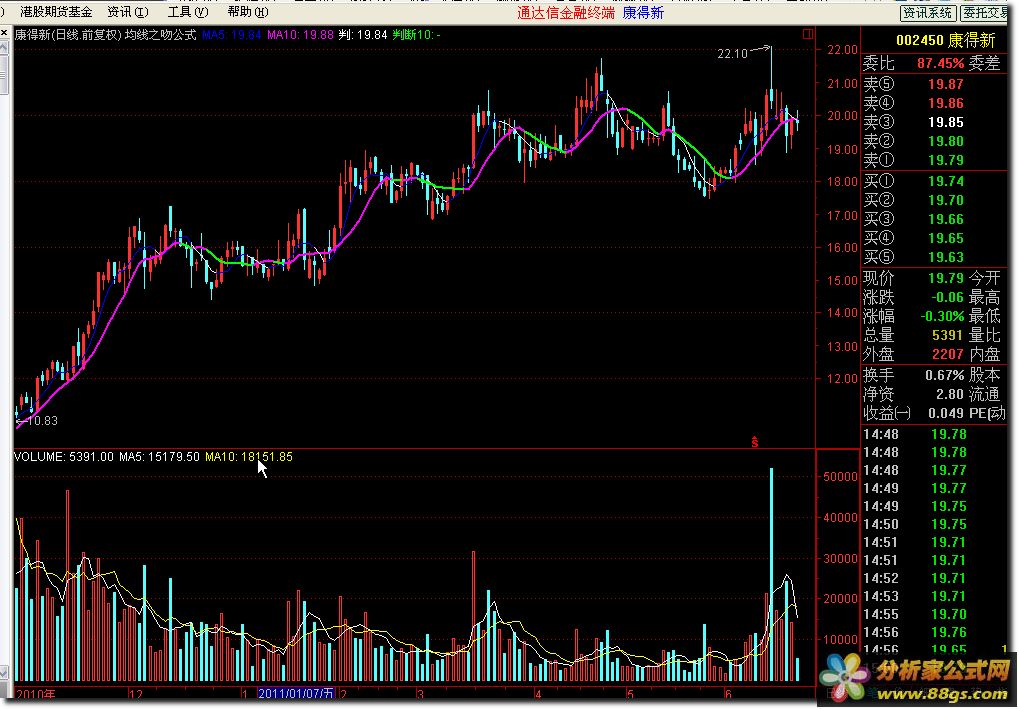Click the volume MA5: 15179.50 label
The height and width of the screenshot is (709, 1019).
point(159,457)
